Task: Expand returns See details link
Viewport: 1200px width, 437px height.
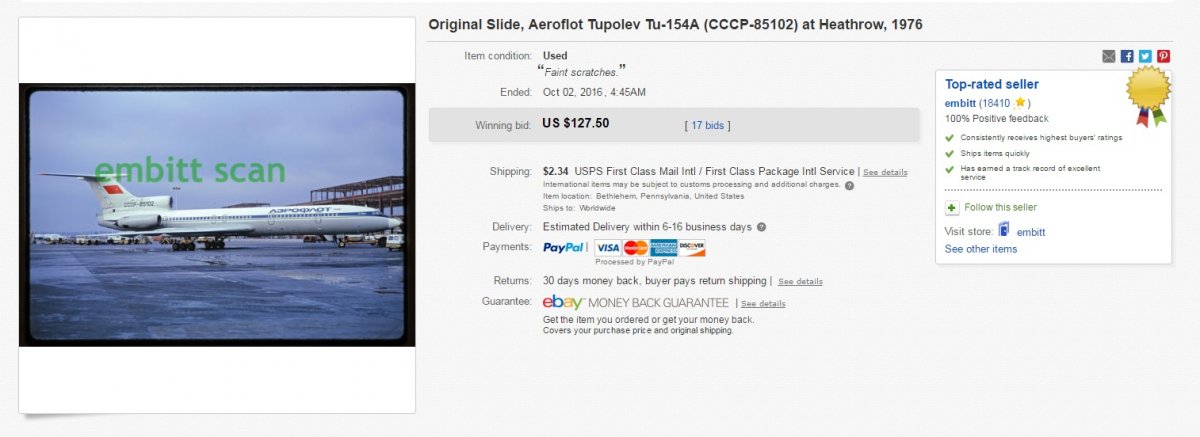Action: [x=800, y=281]
